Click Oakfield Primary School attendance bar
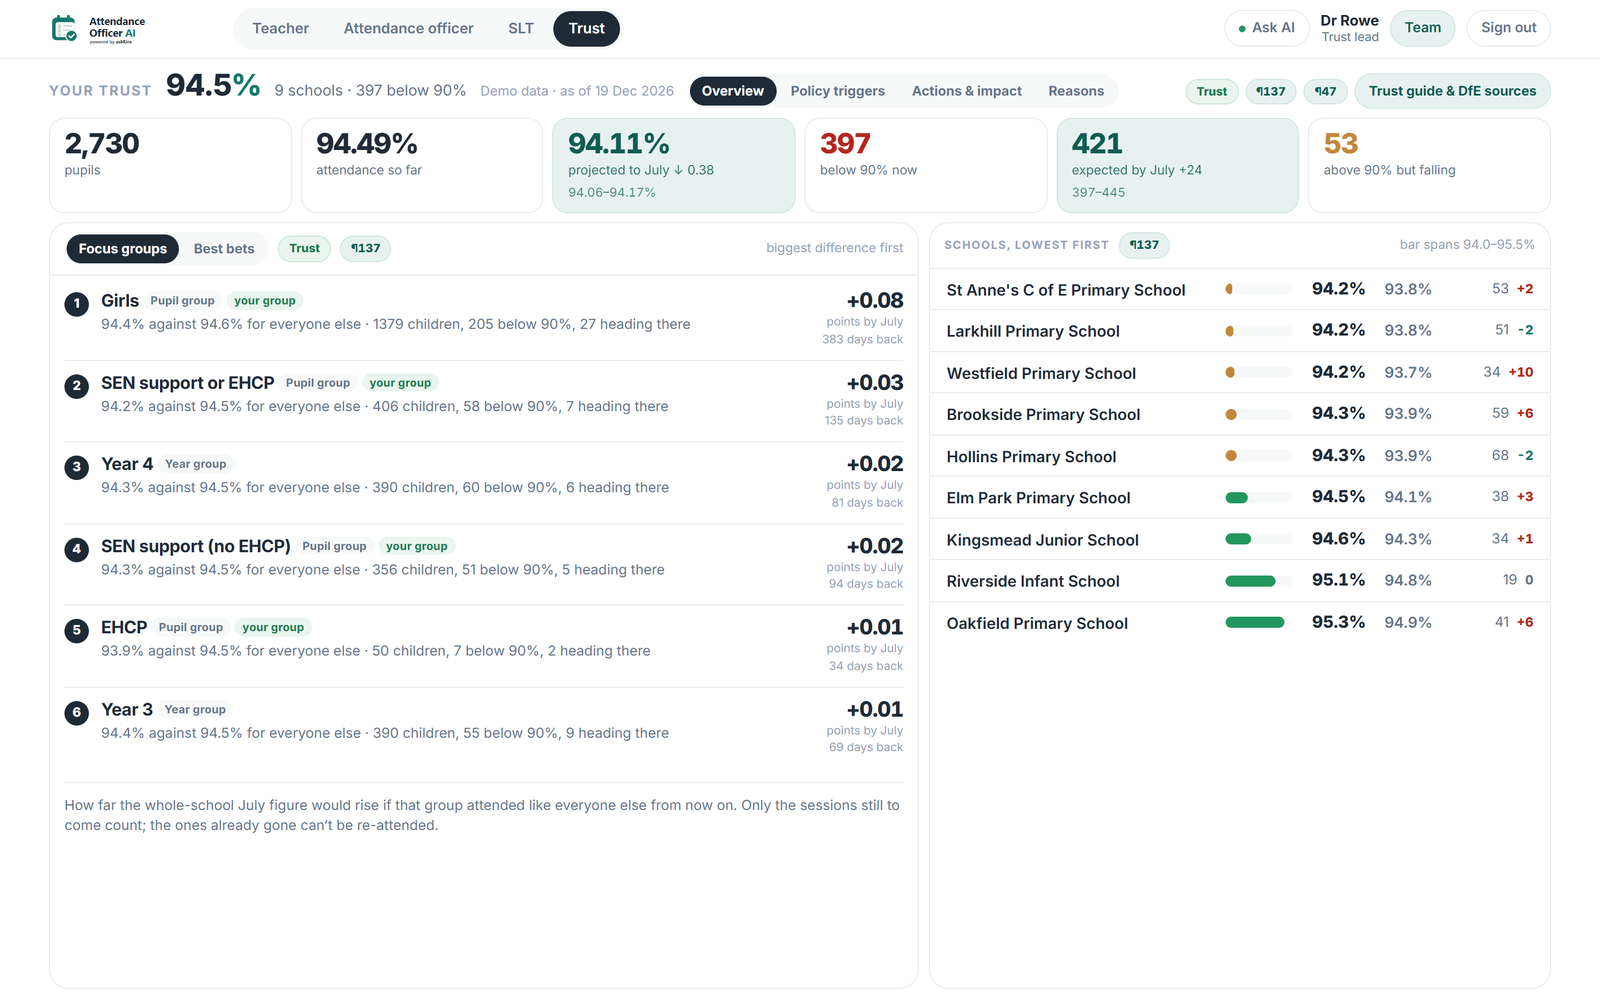The height and width of the screenshot is (1000, 1600). tap(1258, 623)
